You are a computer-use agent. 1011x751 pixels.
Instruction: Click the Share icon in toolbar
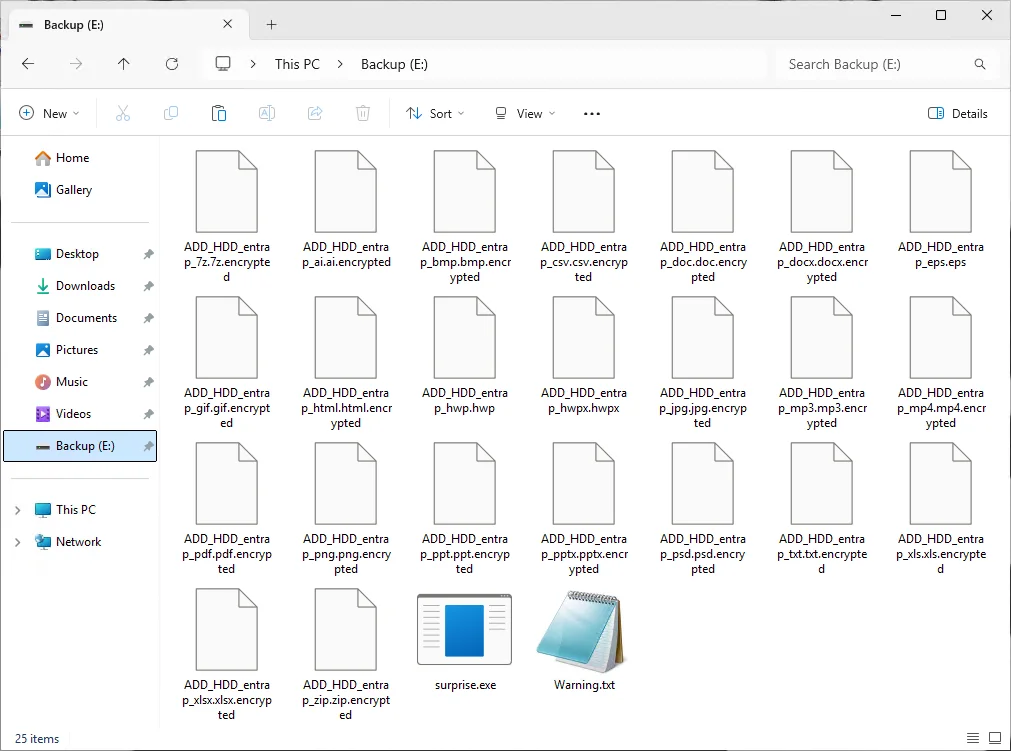[x=315, y=114]
